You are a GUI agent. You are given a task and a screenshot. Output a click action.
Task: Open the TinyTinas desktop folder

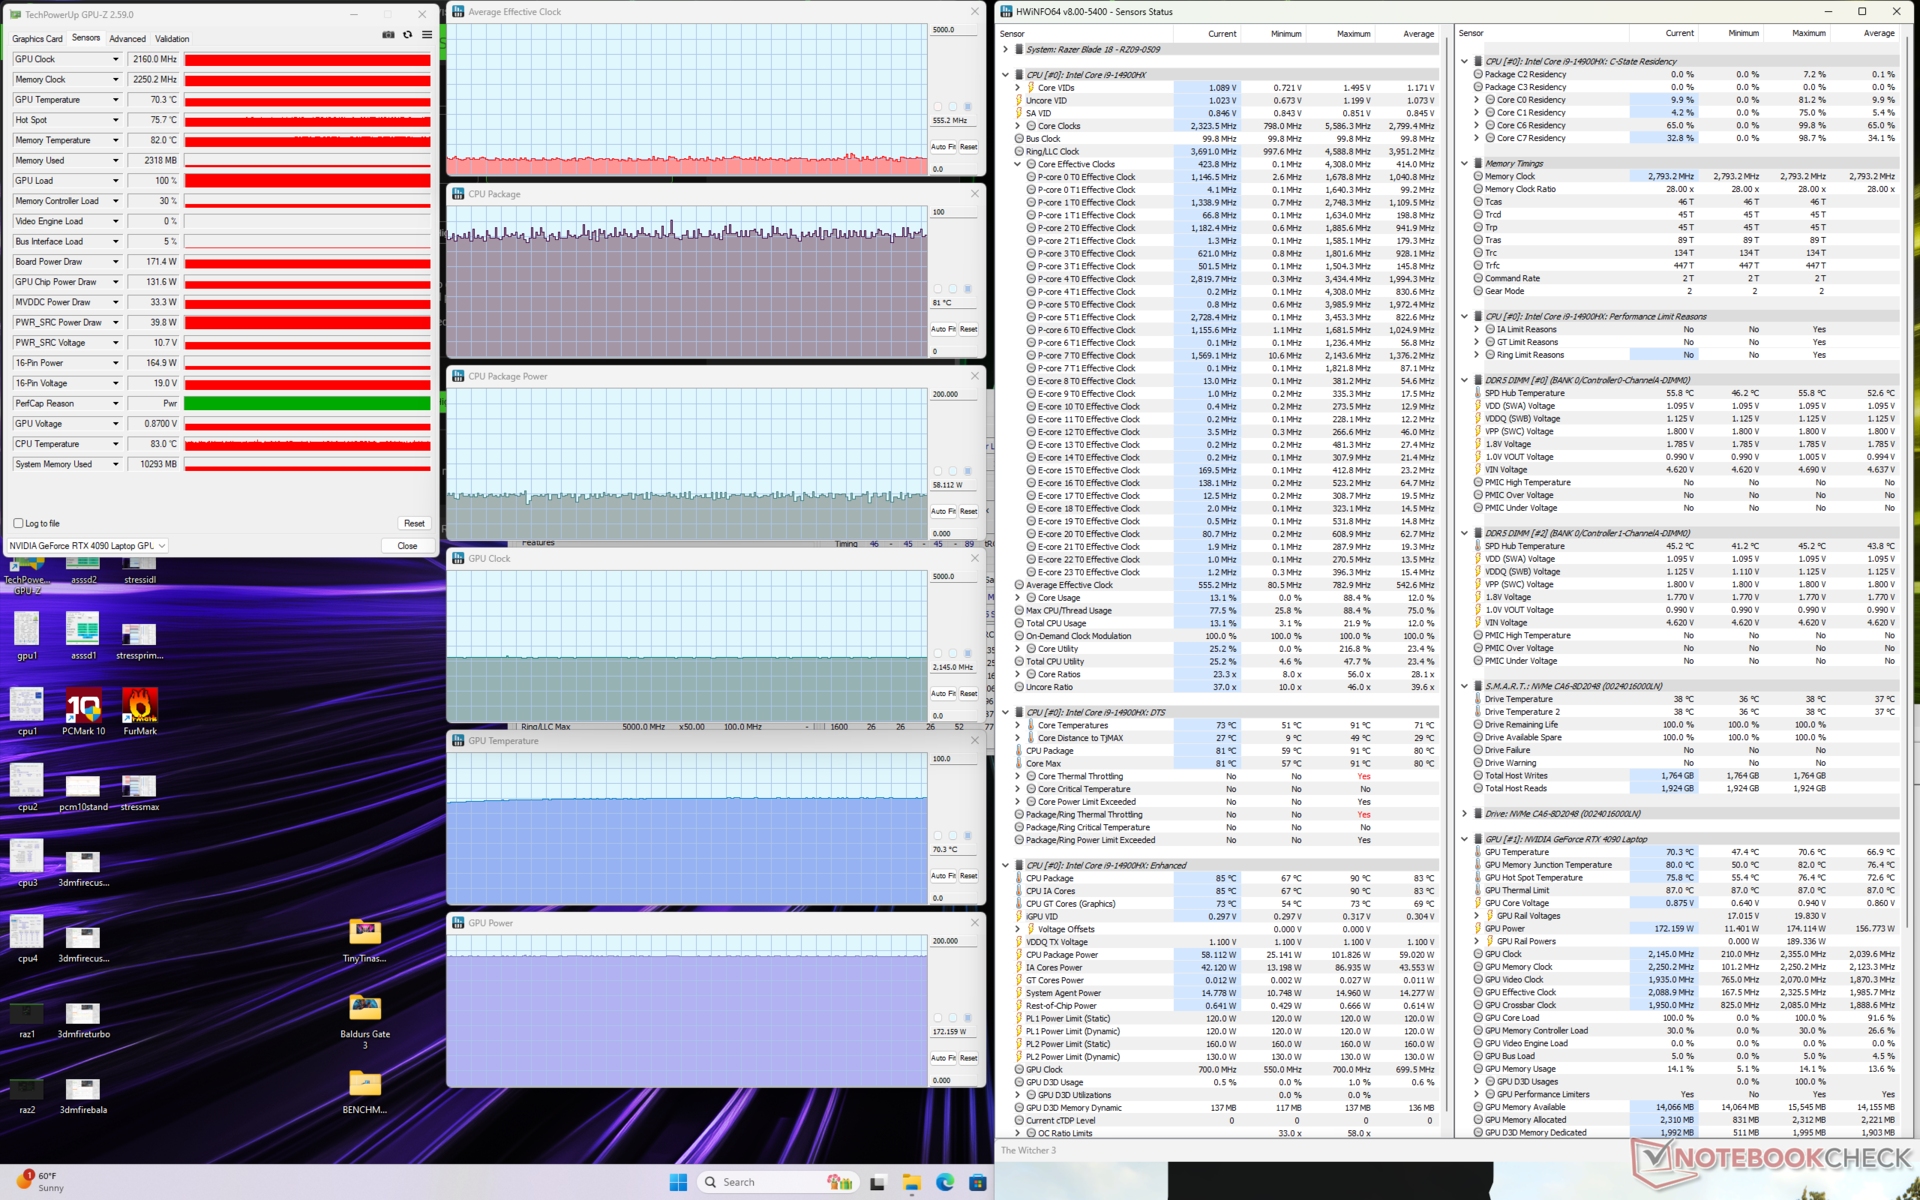[365, 934]
